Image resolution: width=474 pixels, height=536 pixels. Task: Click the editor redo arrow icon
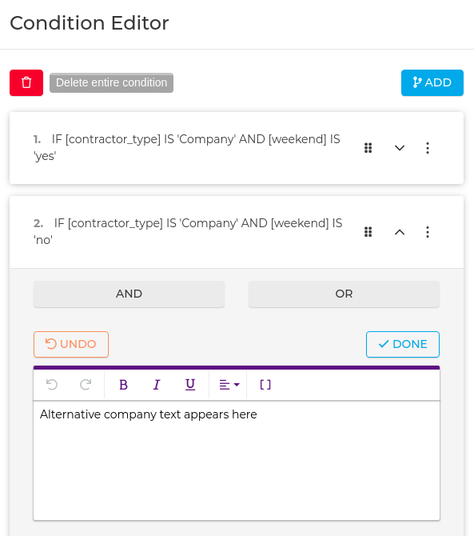point(85,385)
